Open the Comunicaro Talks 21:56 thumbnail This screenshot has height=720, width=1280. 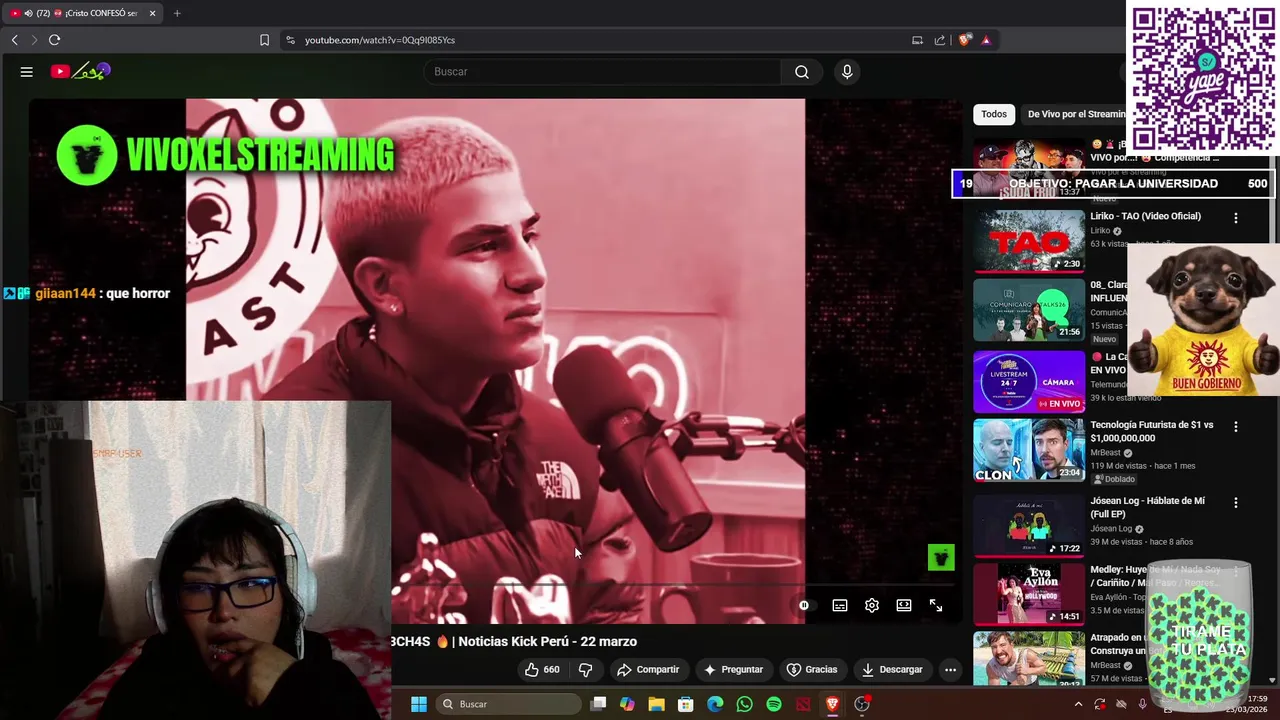1029,310
